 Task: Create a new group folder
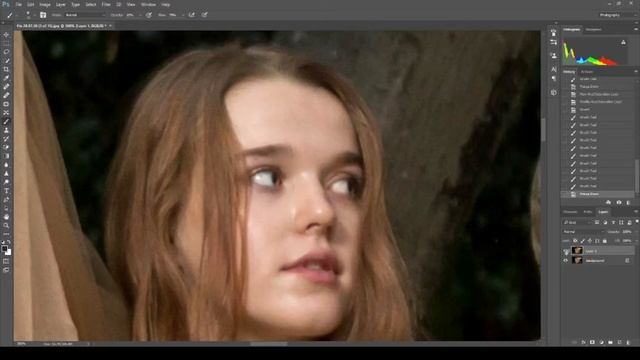tap(610, 342)
